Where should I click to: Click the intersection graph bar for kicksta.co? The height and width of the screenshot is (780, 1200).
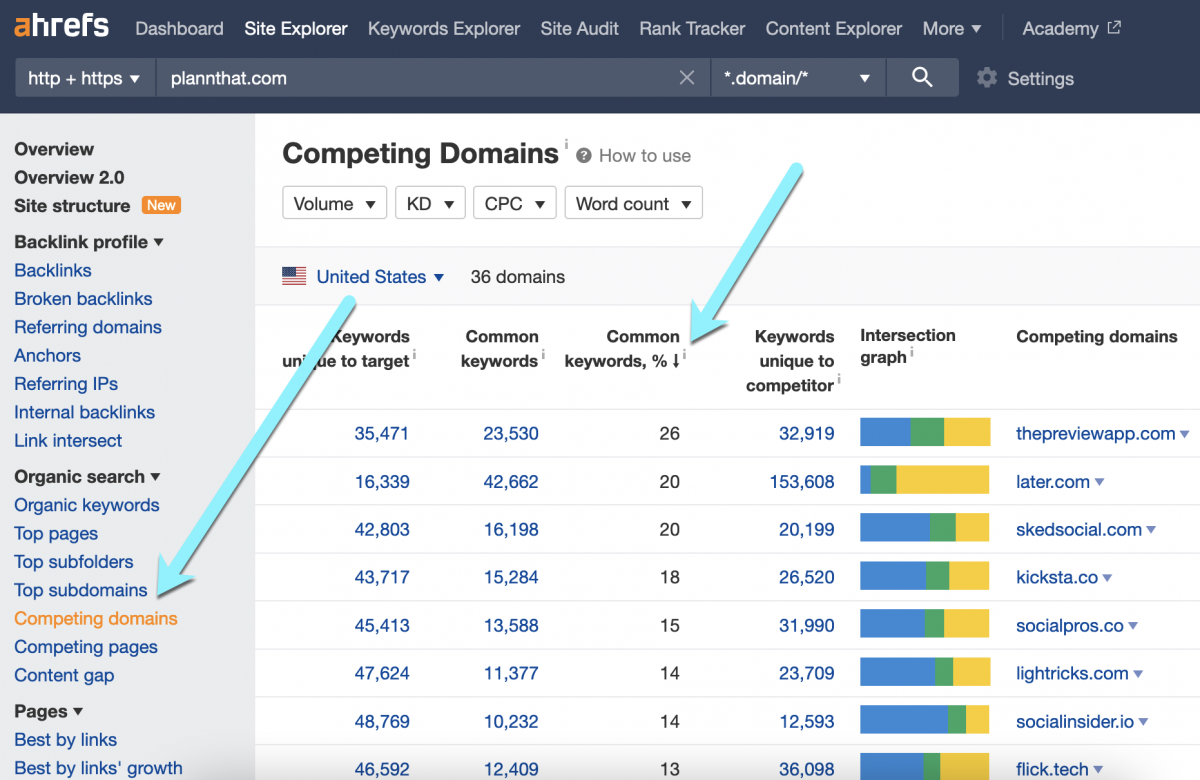[x=924, y=577]
